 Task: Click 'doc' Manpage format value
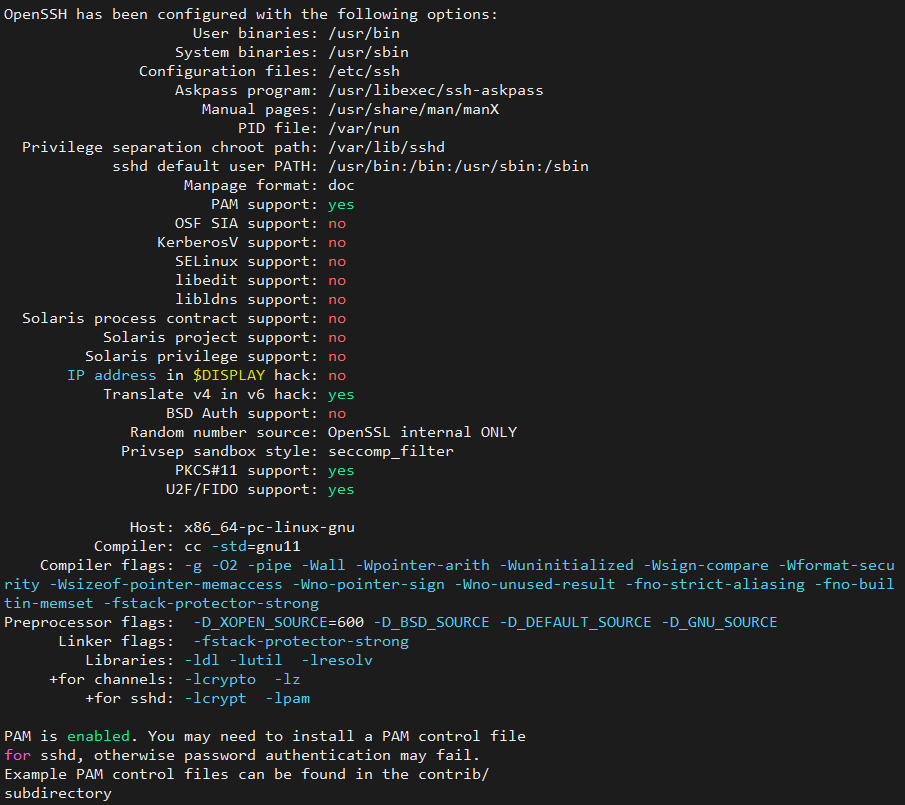click(341, 185)
